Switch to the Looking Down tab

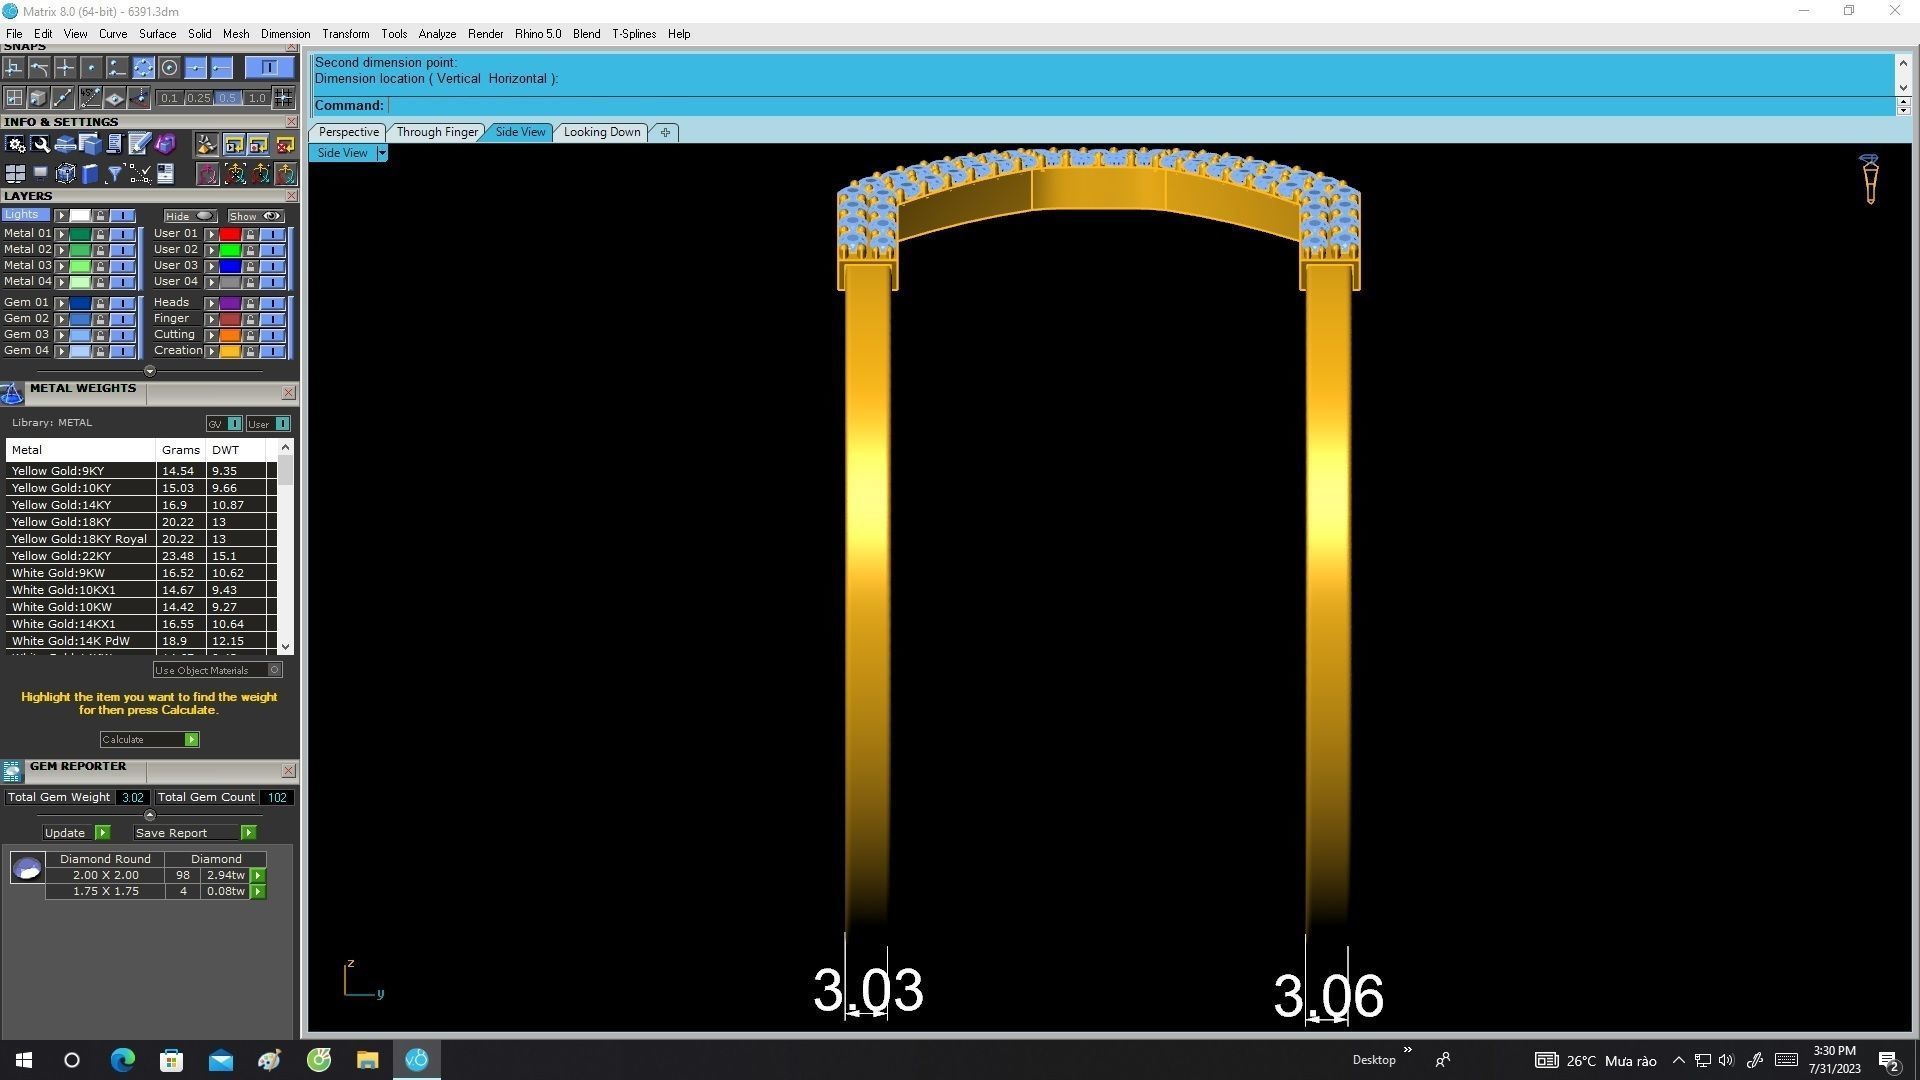(601, 132)
